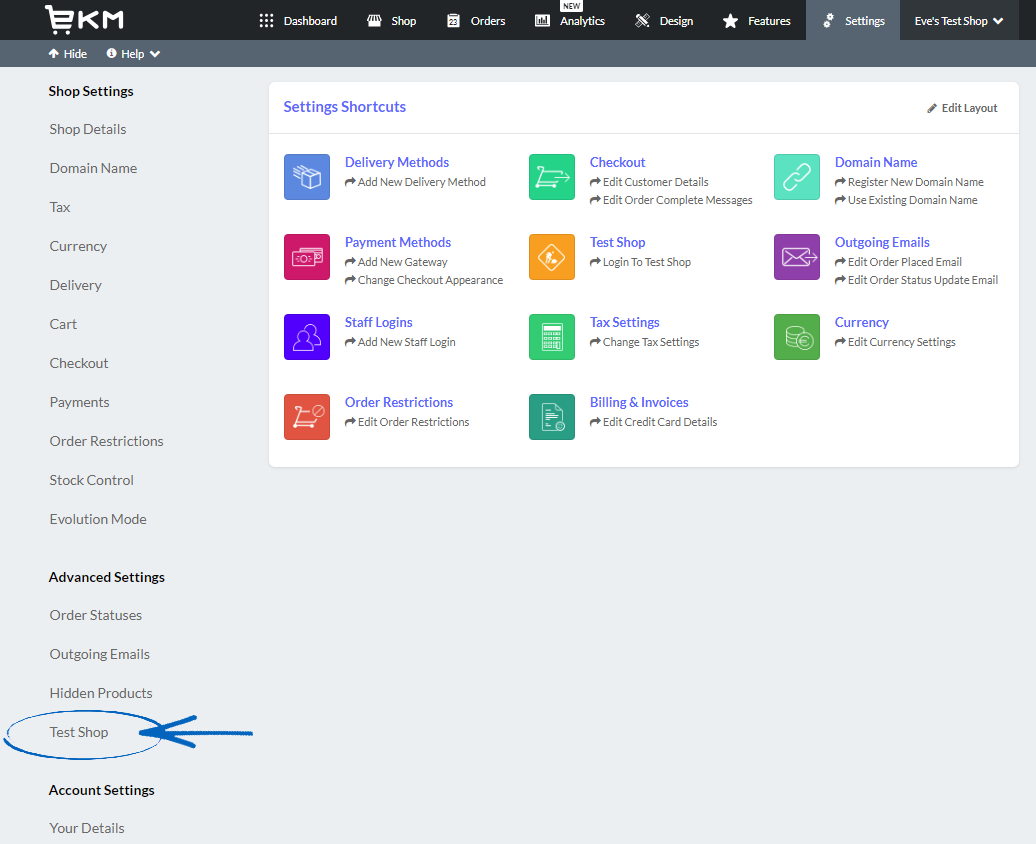This screenshot has width=1036, height=844.
Task: Click Login To Test Shop link
Action: coord(640,262)
